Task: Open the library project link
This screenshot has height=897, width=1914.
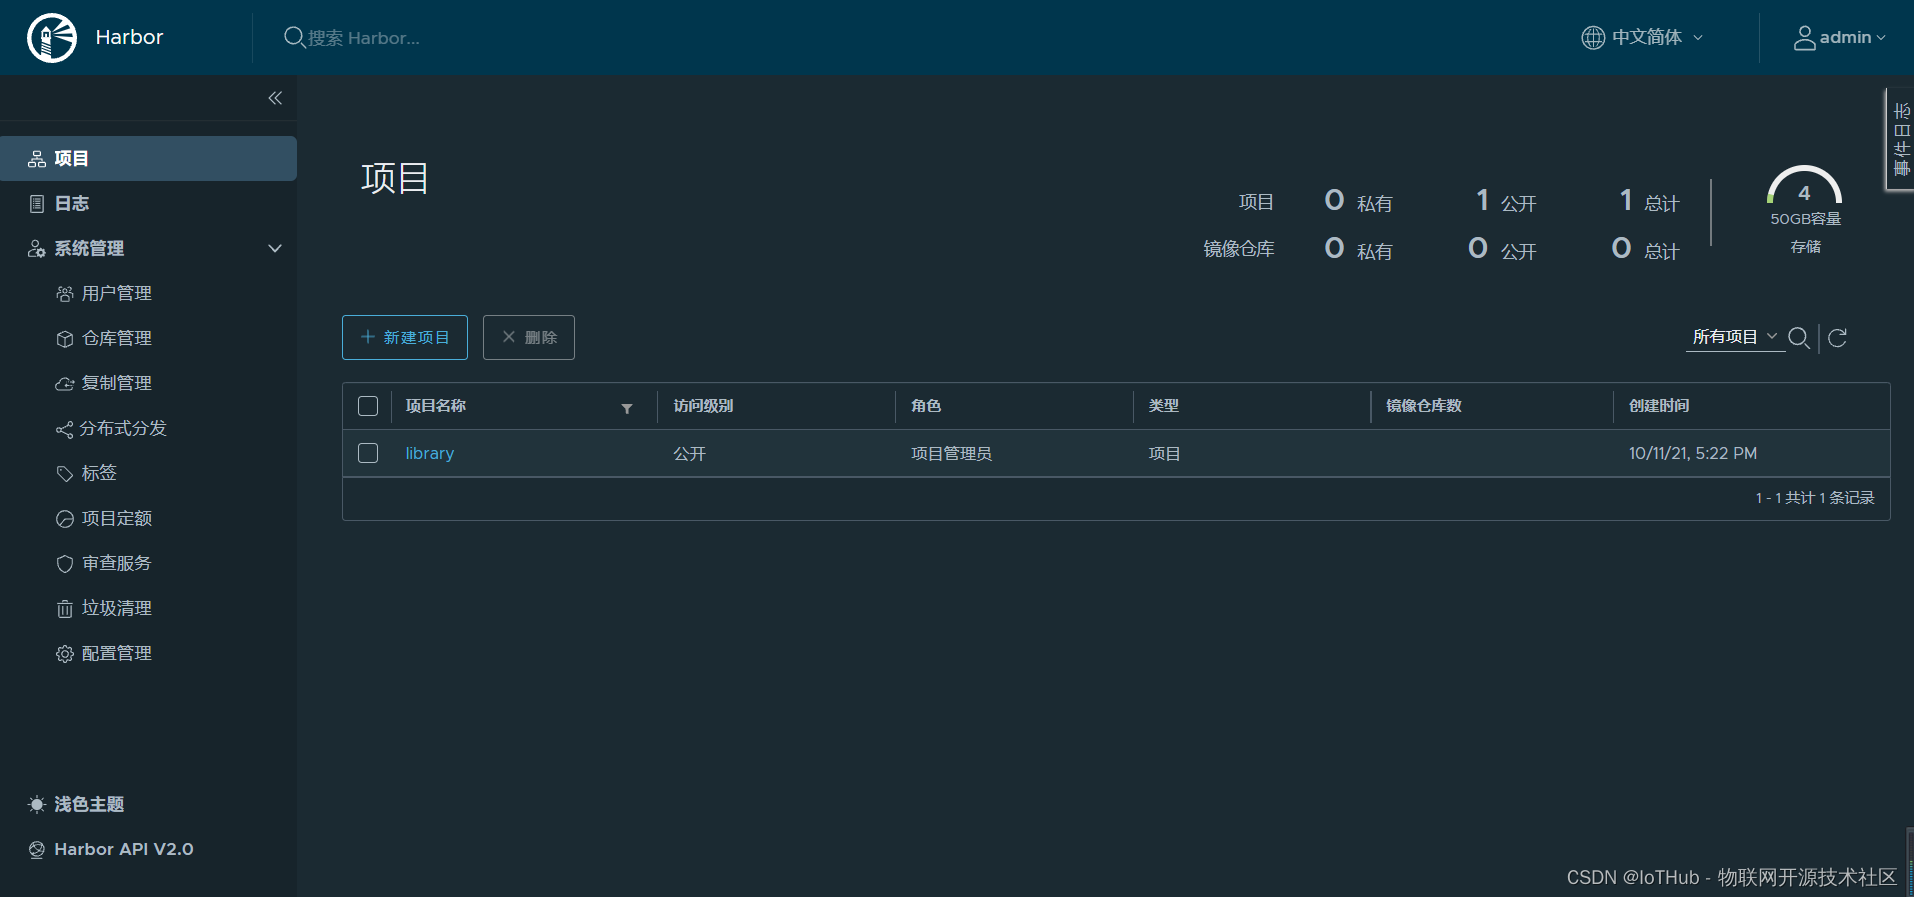Action: click(x=430, y=453)
